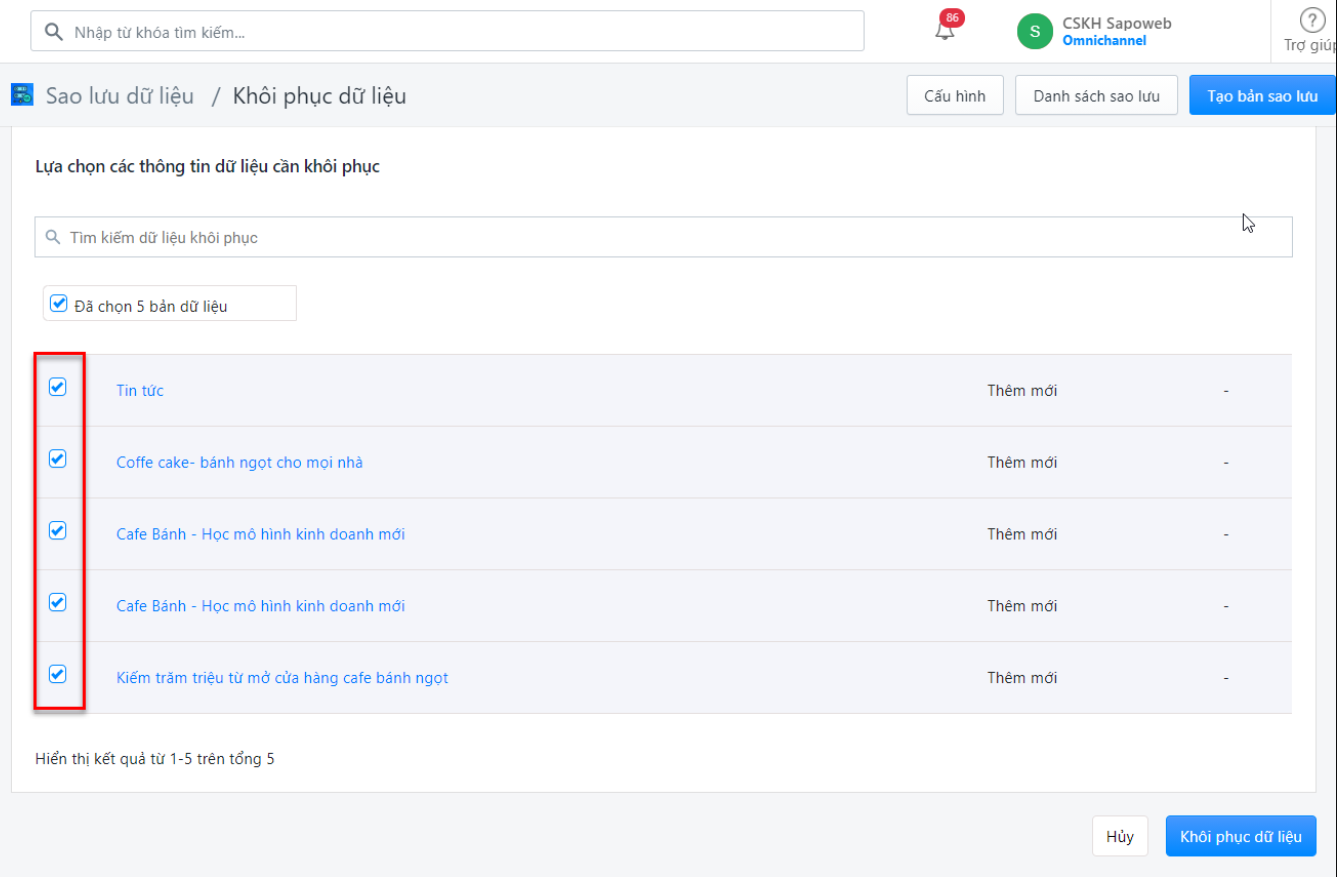Uncheck the checkbox for the Tin tức row
1337x877 pixels.
pos(58,387)
